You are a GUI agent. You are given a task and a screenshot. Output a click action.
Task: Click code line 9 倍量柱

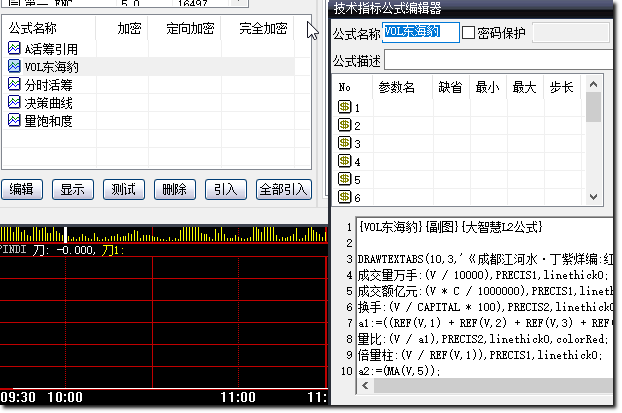click(480, 355)
